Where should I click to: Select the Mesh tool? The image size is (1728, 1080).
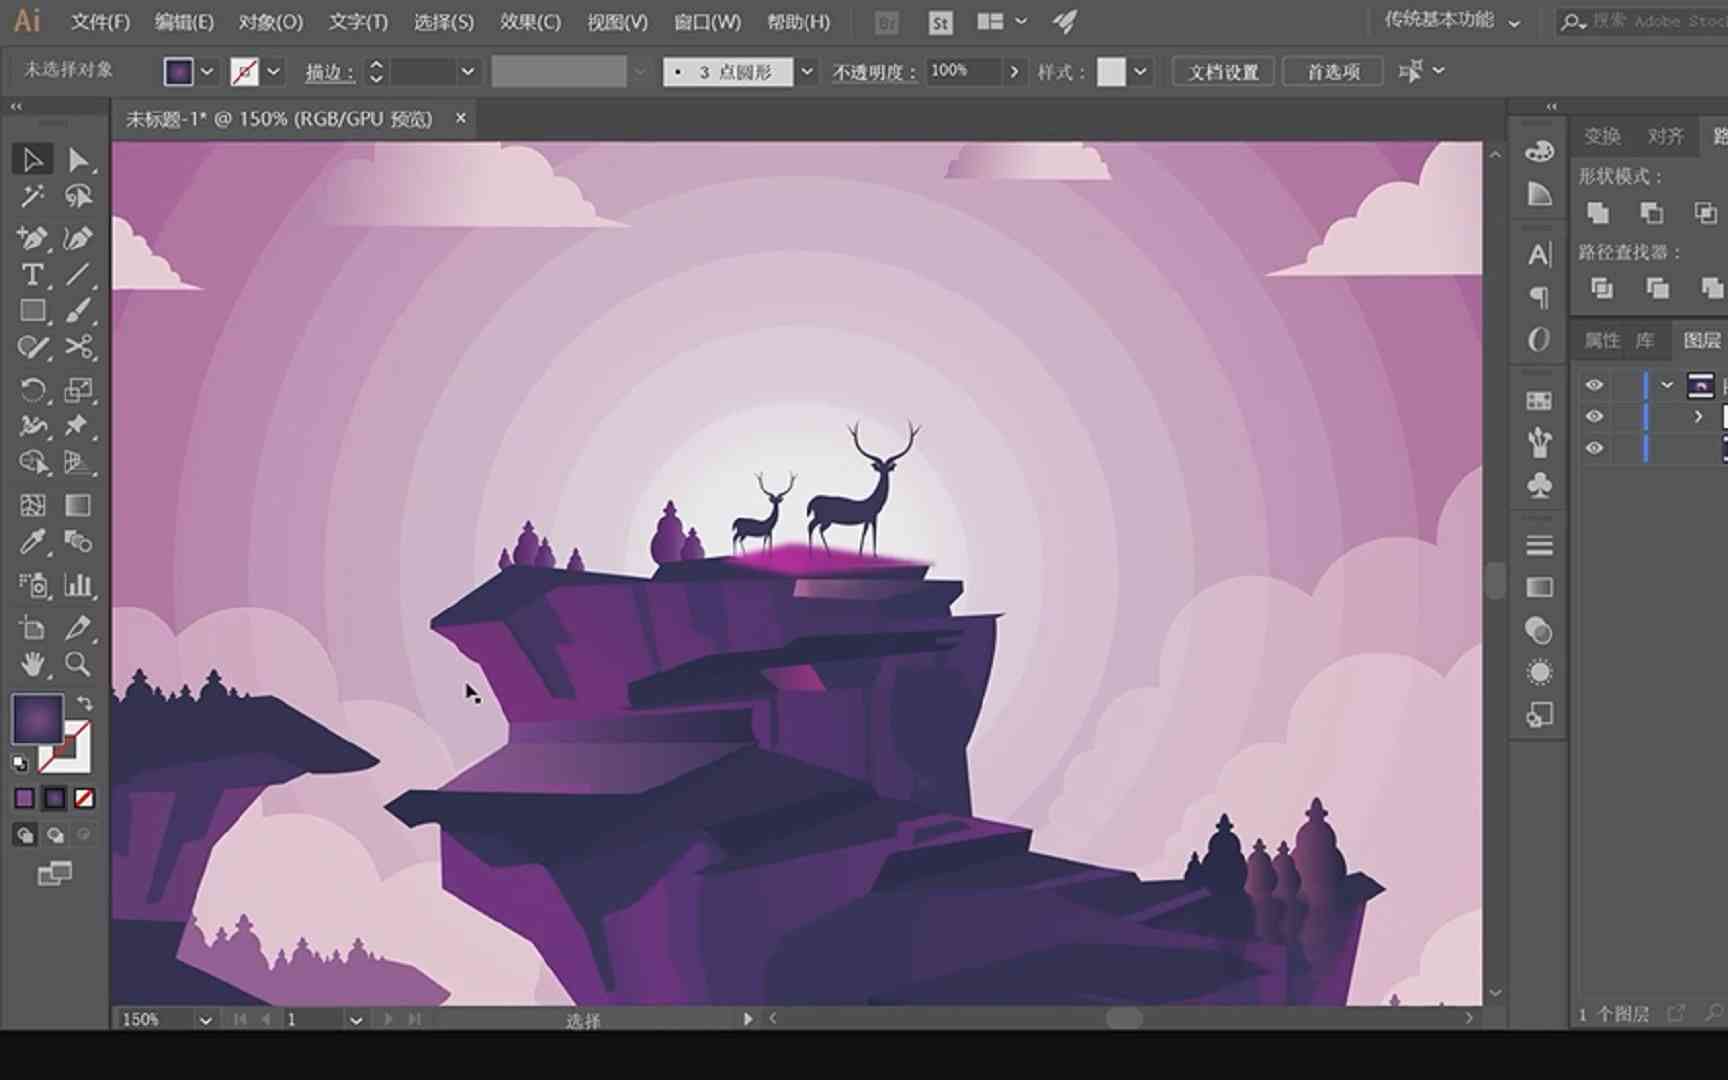click(x=32, y=505)
